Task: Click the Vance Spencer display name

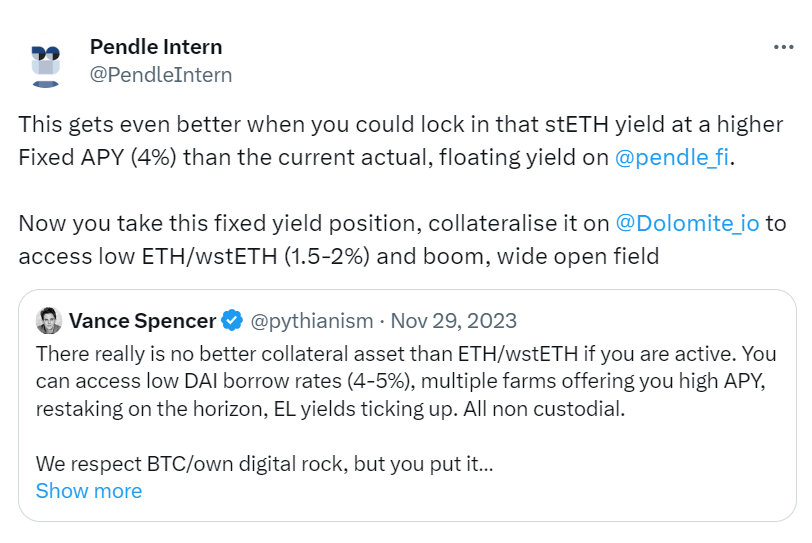Action: (142, 321)
